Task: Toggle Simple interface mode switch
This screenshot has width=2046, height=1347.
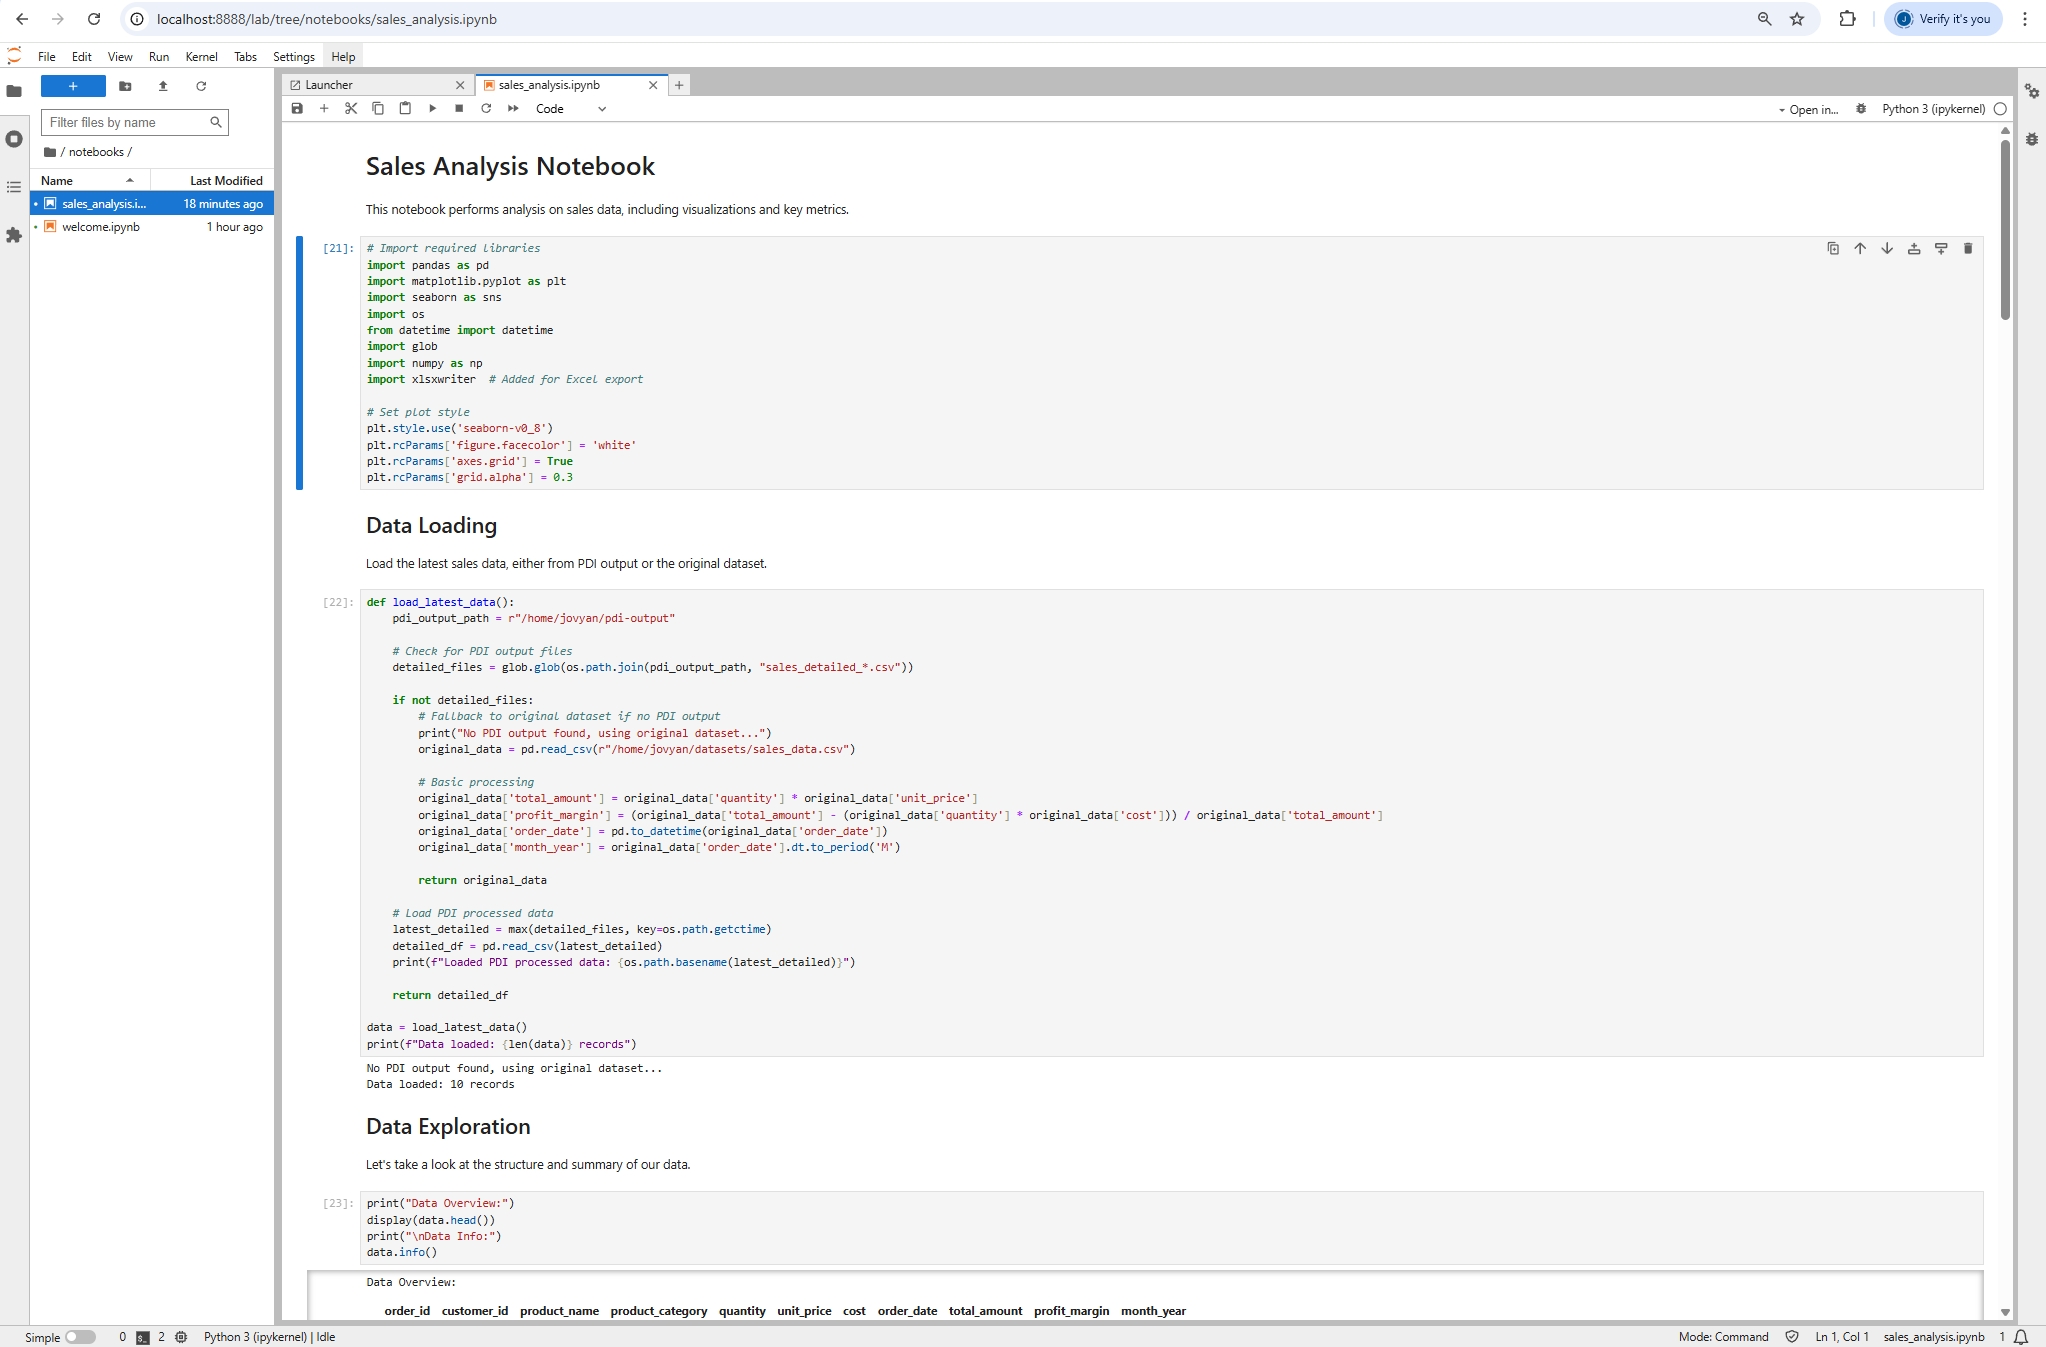Action: [80, 1337]
